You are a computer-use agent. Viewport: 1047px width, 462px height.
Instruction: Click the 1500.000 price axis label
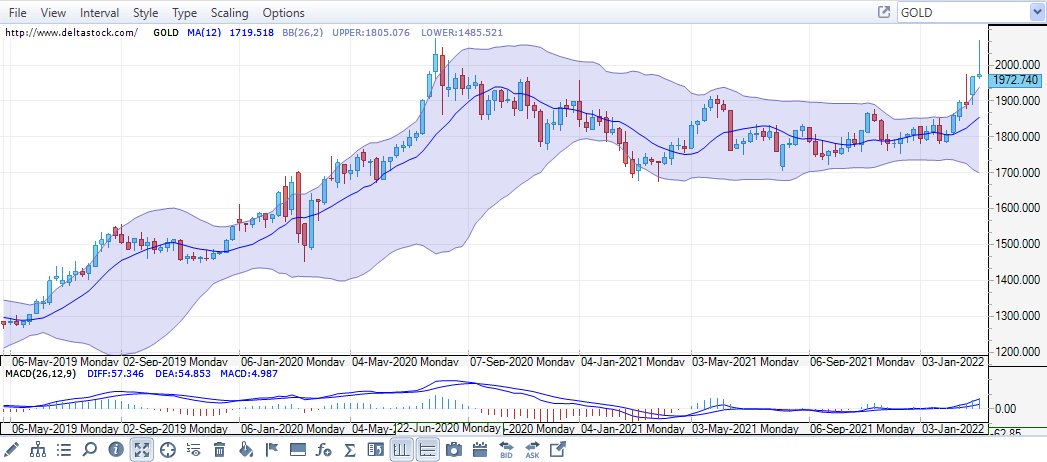tap(1017, 244)
